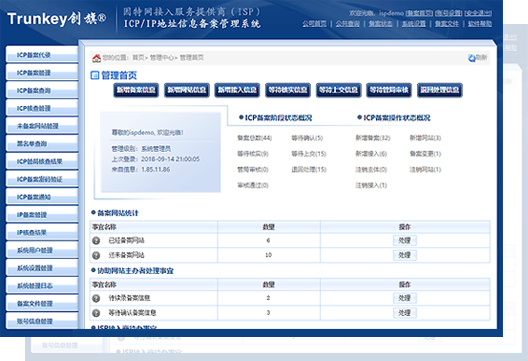Click the 备案总数(44) status link

pos(255,138)
